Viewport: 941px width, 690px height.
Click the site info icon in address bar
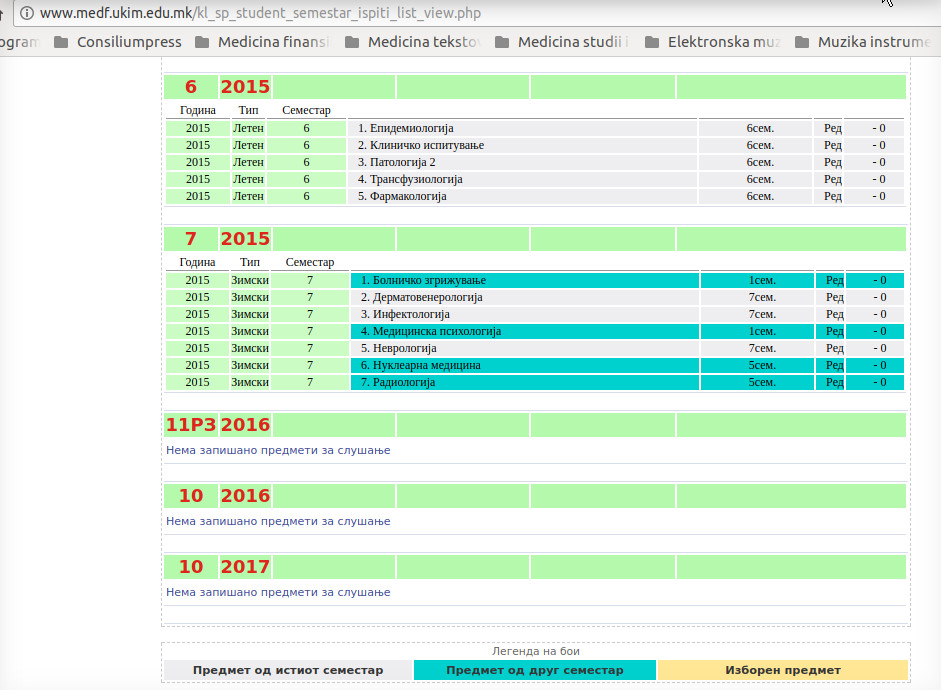coord(27,13)
